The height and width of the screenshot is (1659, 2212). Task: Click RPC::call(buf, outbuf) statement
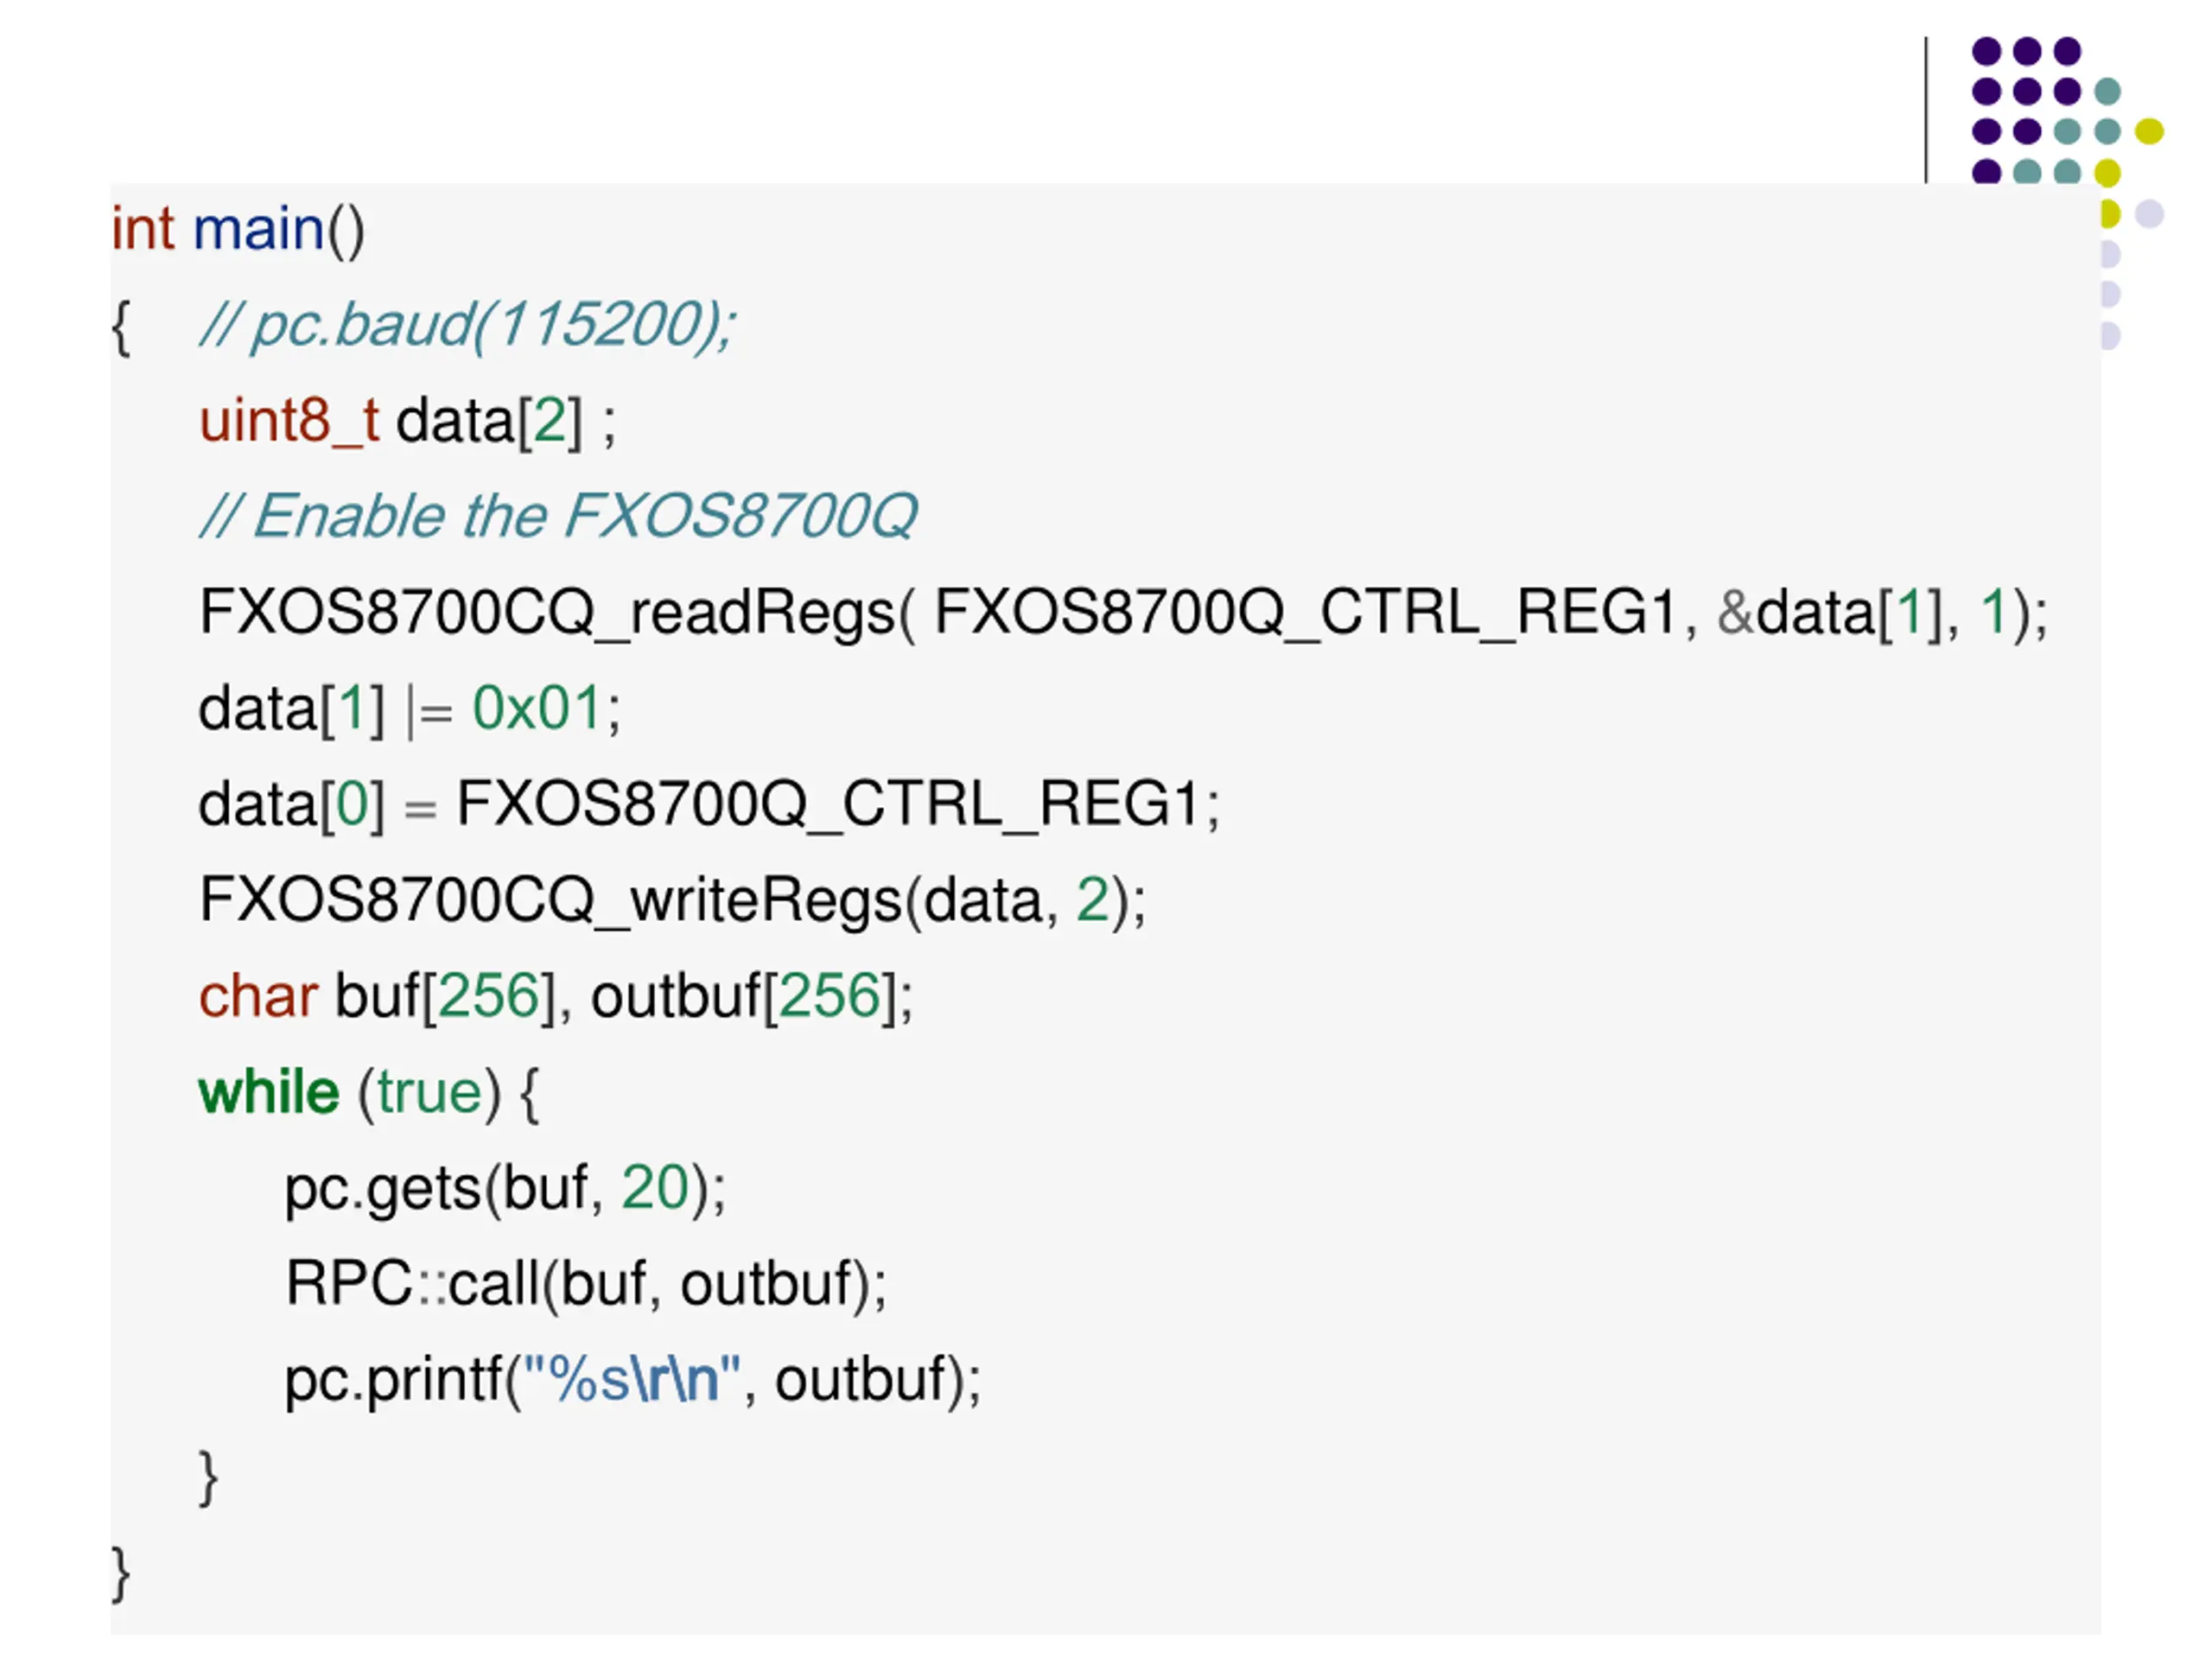[586, 1284]
